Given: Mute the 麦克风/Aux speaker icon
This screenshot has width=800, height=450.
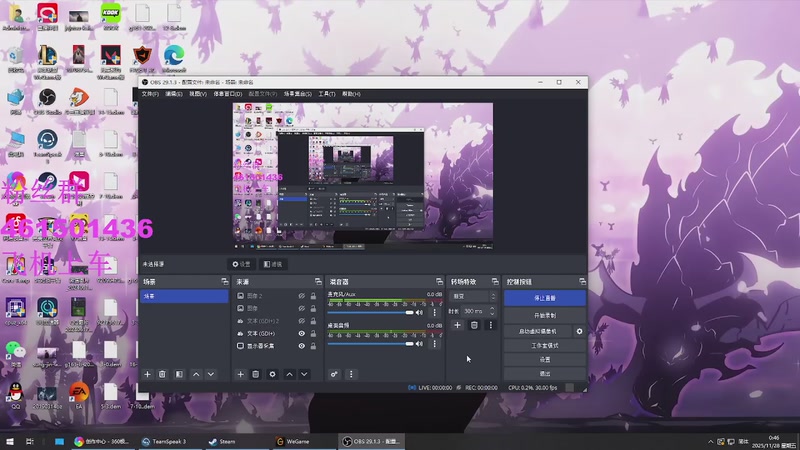Looking at the screenshot, I should [419, 312].
